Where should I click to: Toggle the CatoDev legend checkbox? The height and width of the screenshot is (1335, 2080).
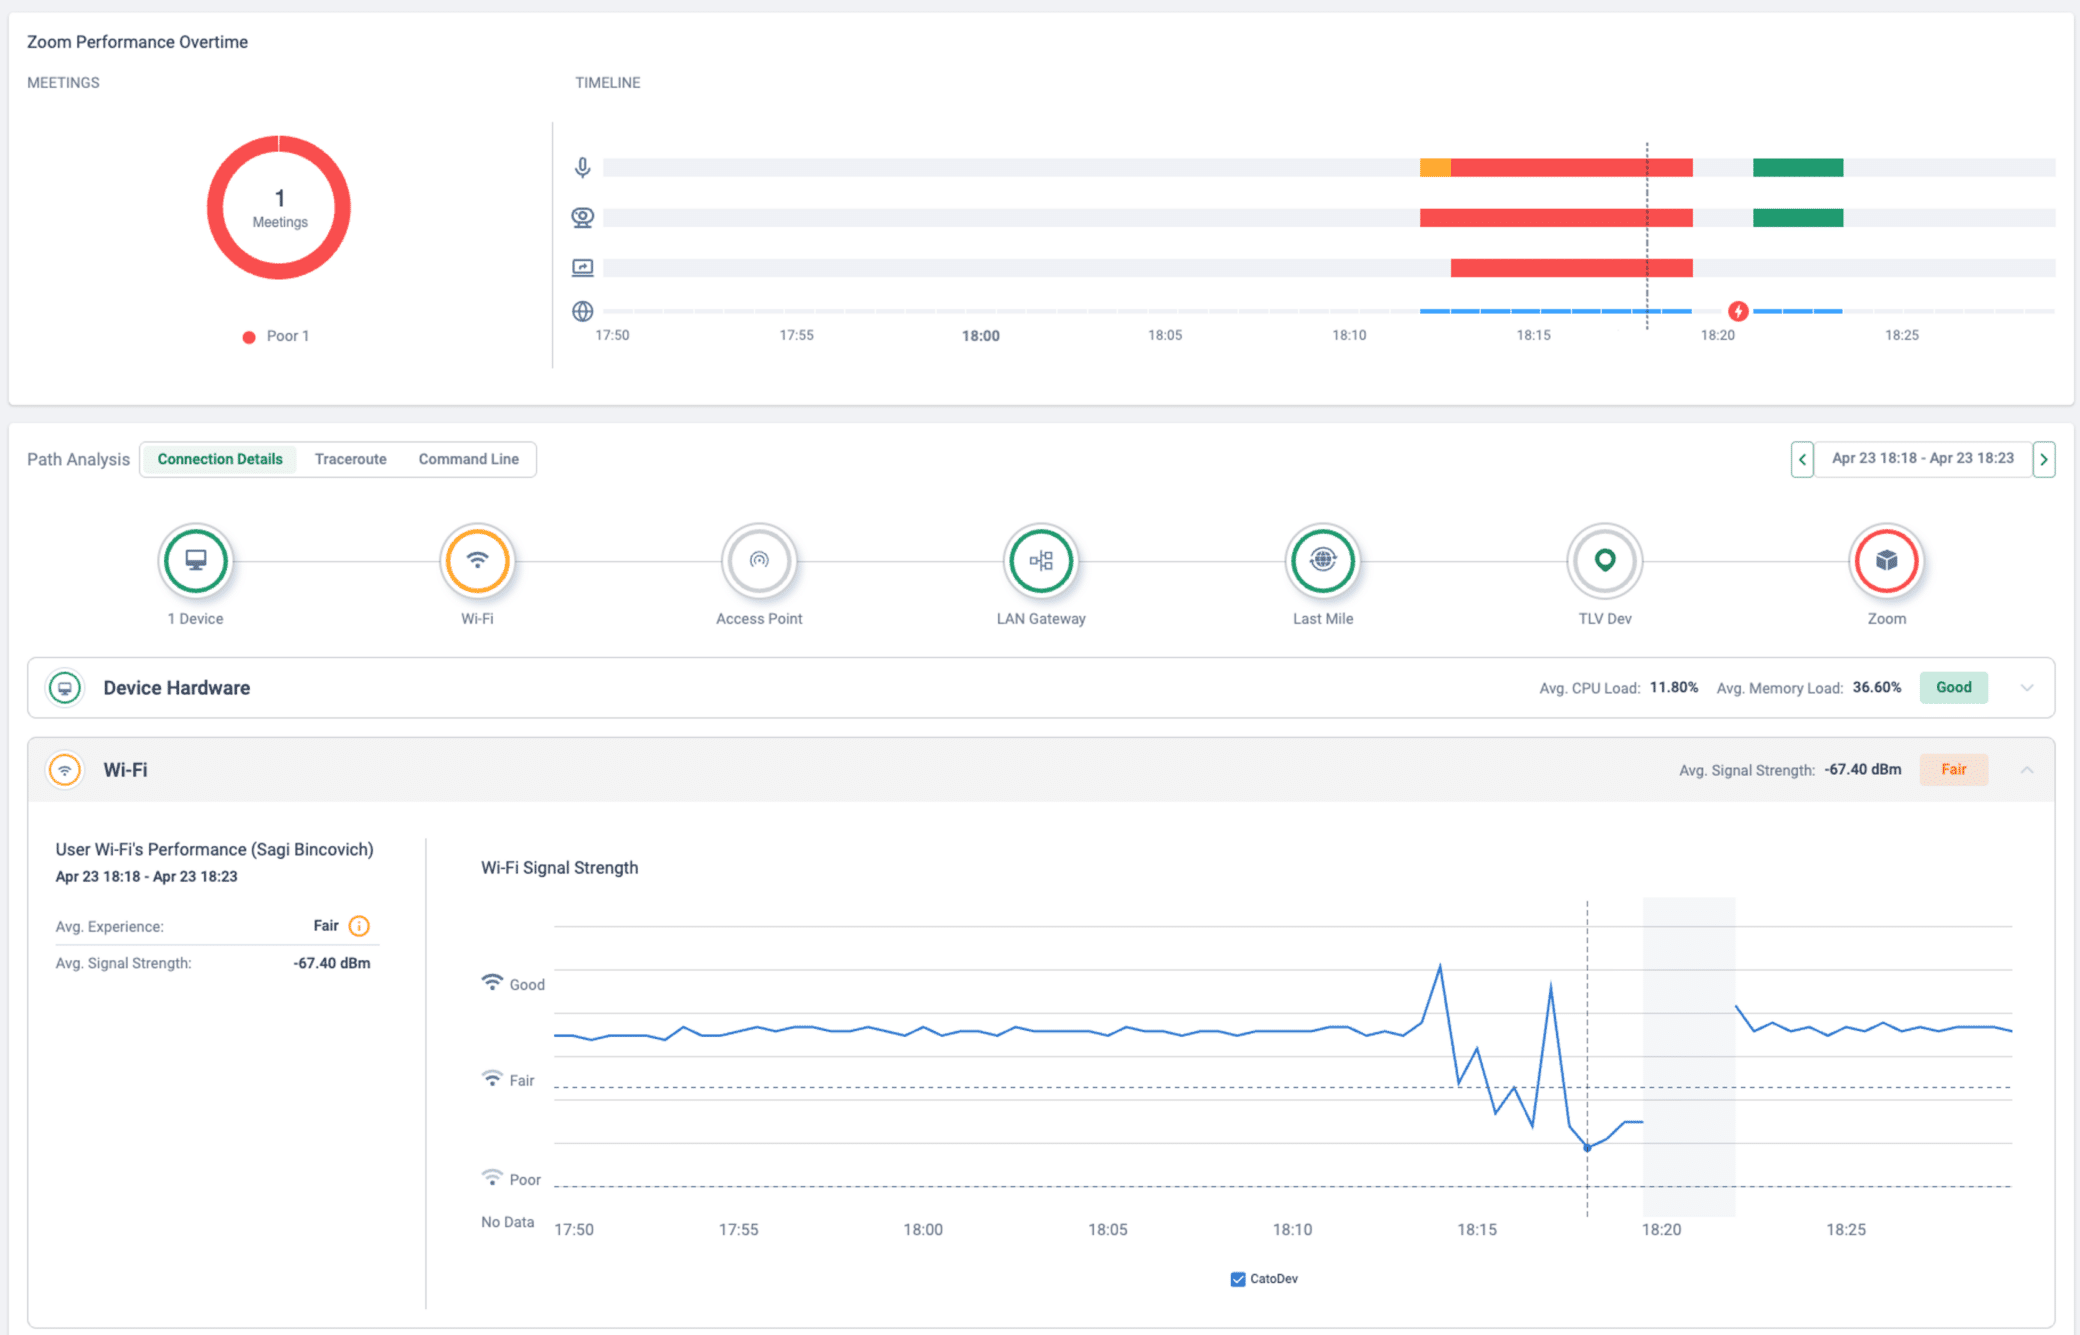[x=1238, y=1279]
